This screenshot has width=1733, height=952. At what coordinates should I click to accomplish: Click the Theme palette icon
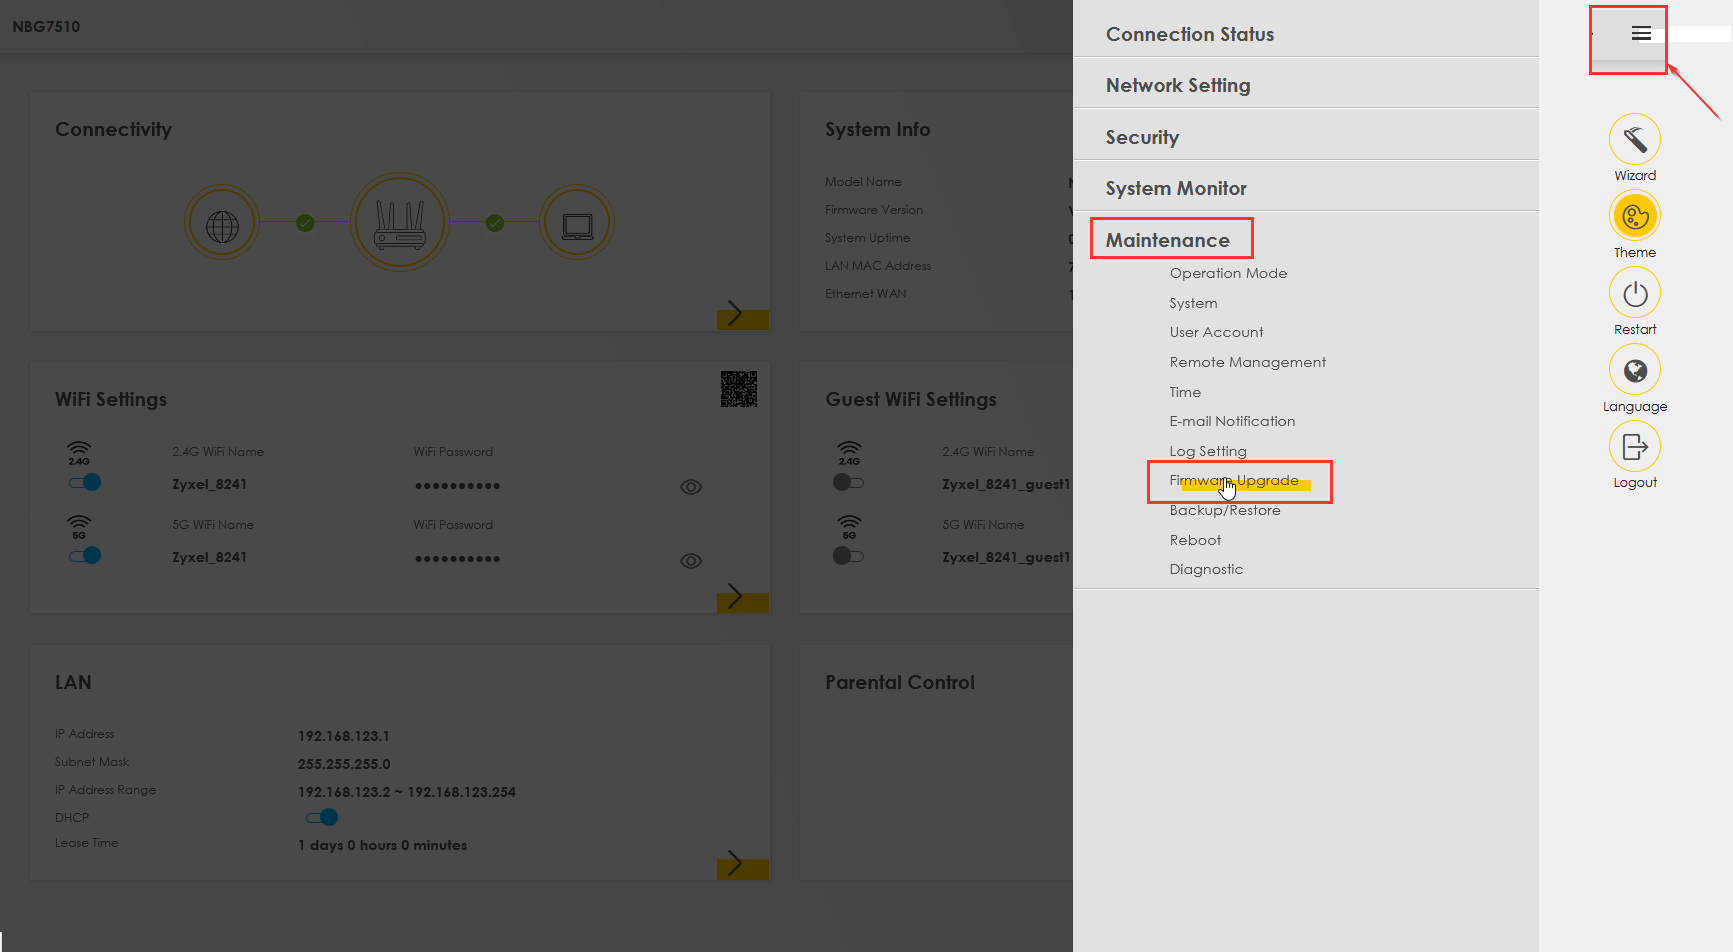1634,217
